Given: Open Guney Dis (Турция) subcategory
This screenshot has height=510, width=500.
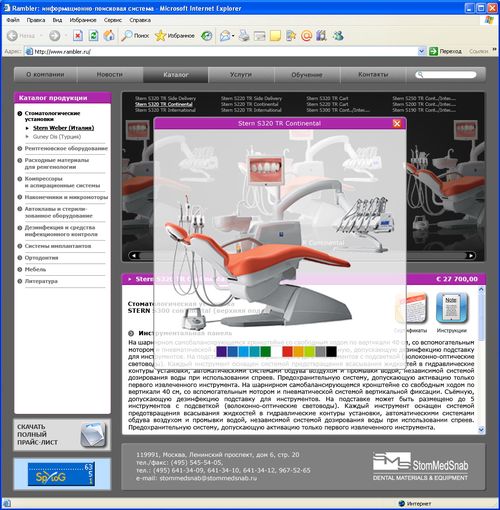Looking at the screenshot, I should click(x=57, y=137).
